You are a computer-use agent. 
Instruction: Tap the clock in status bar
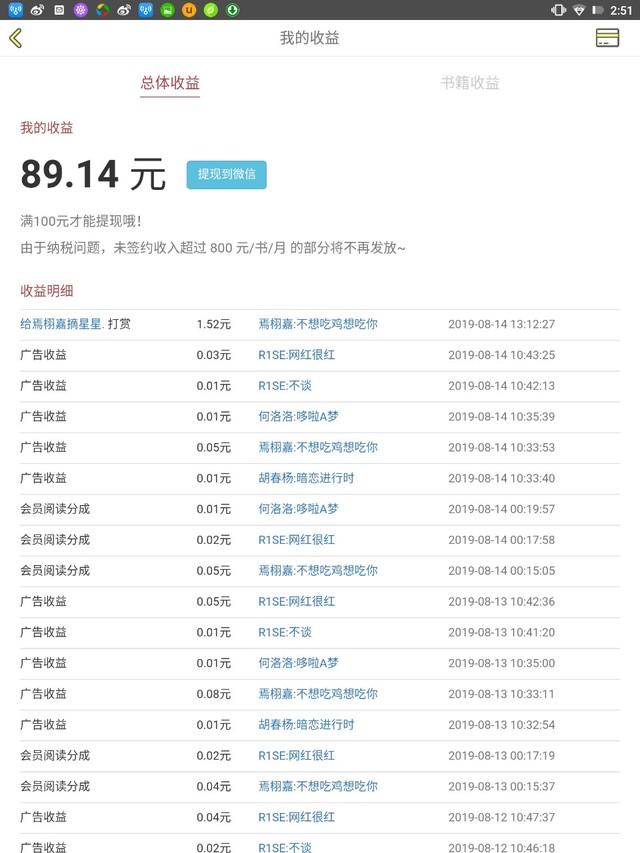click(620, 10)
